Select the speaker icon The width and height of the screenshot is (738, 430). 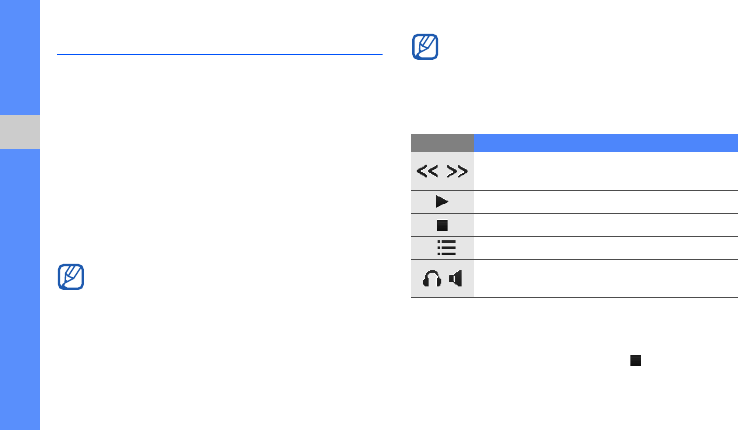pyautogui.click(x=457, y=279)
